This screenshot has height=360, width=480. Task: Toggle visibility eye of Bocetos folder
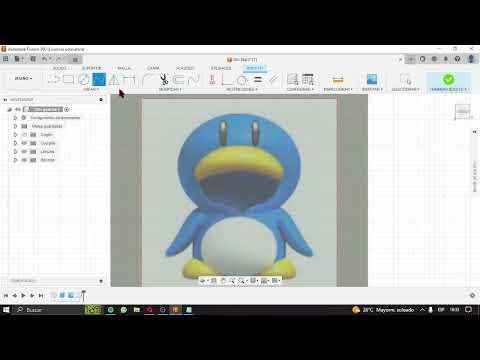click(24, 160)
